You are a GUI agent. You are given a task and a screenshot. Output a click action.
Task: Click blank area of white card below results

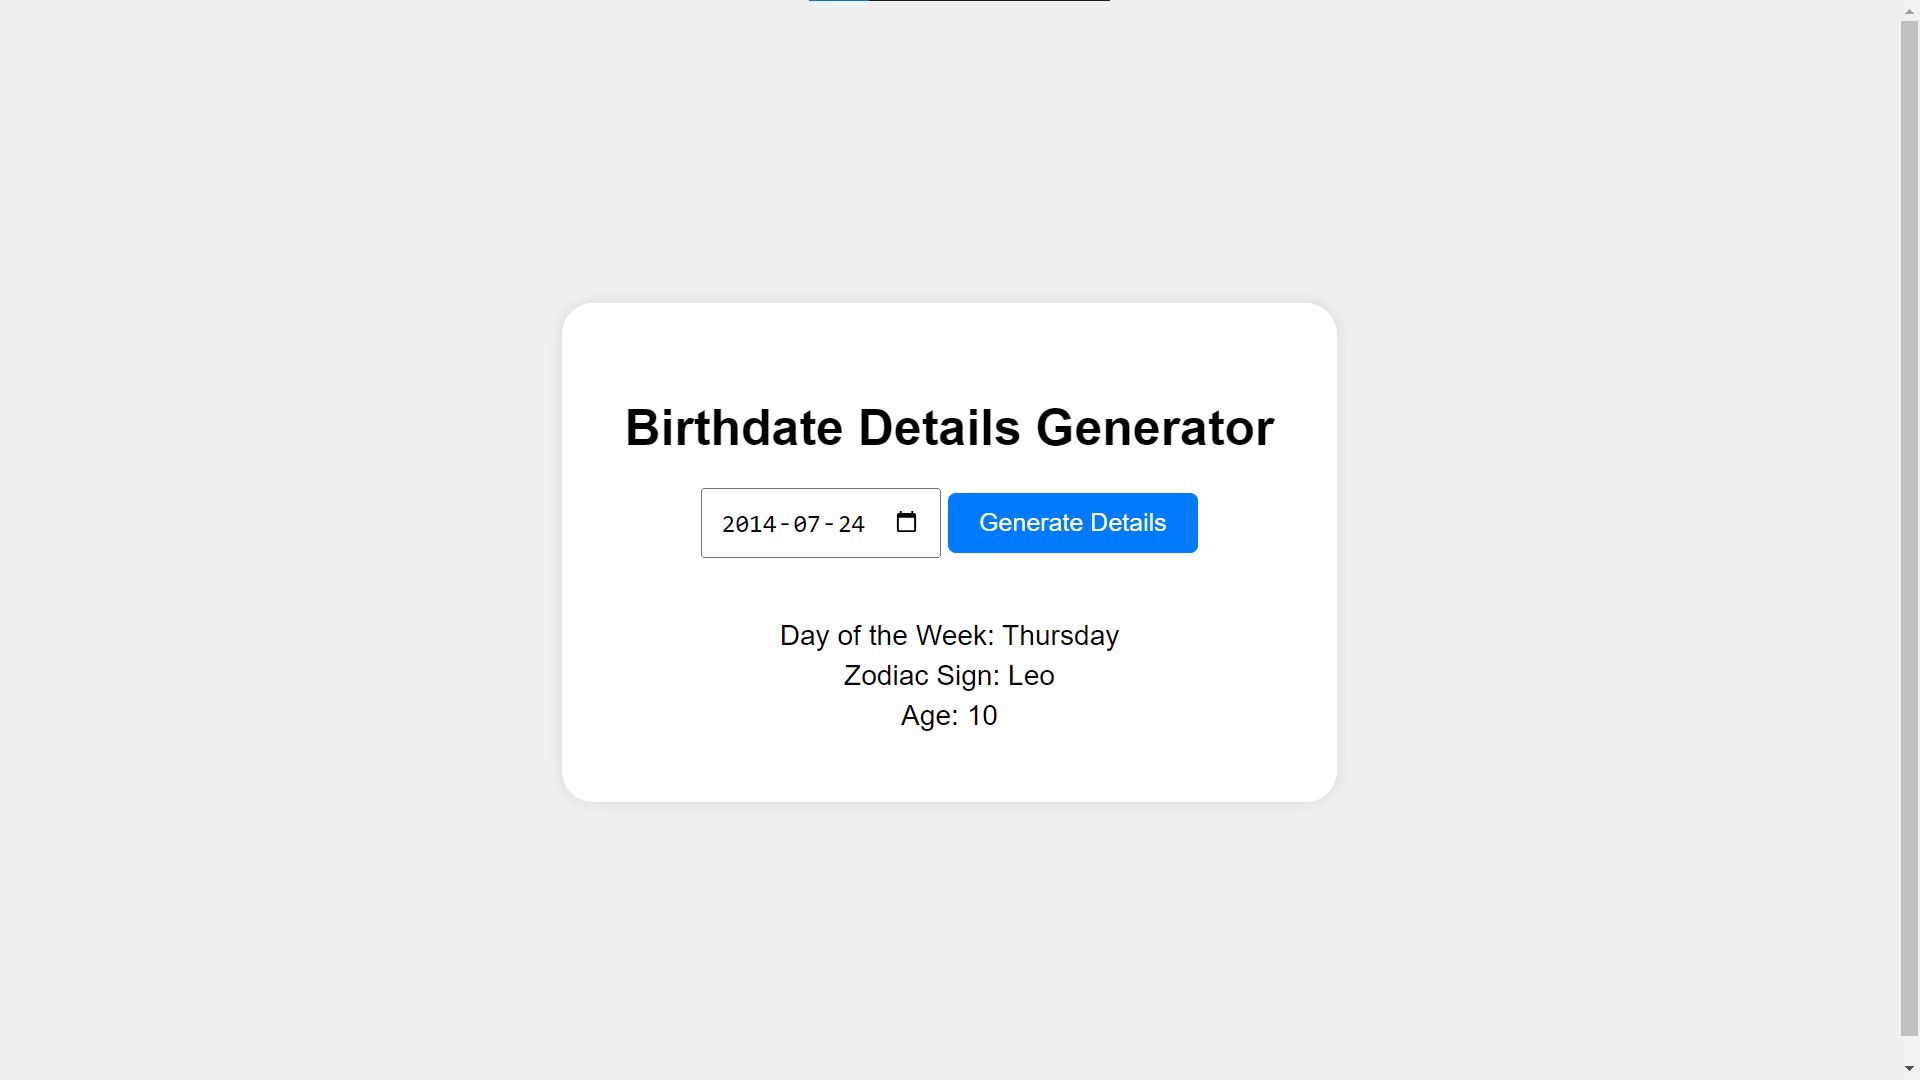[x=949, y=768]
